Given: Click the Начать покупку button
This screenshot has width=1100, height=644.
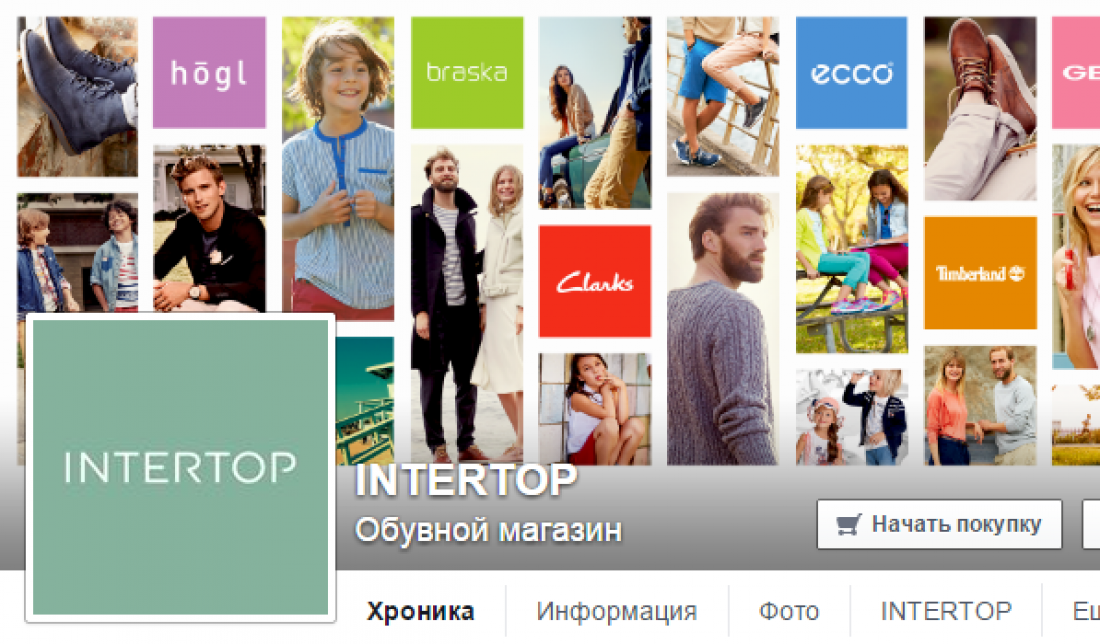Looking at the screenshot, I should point(939,524).
